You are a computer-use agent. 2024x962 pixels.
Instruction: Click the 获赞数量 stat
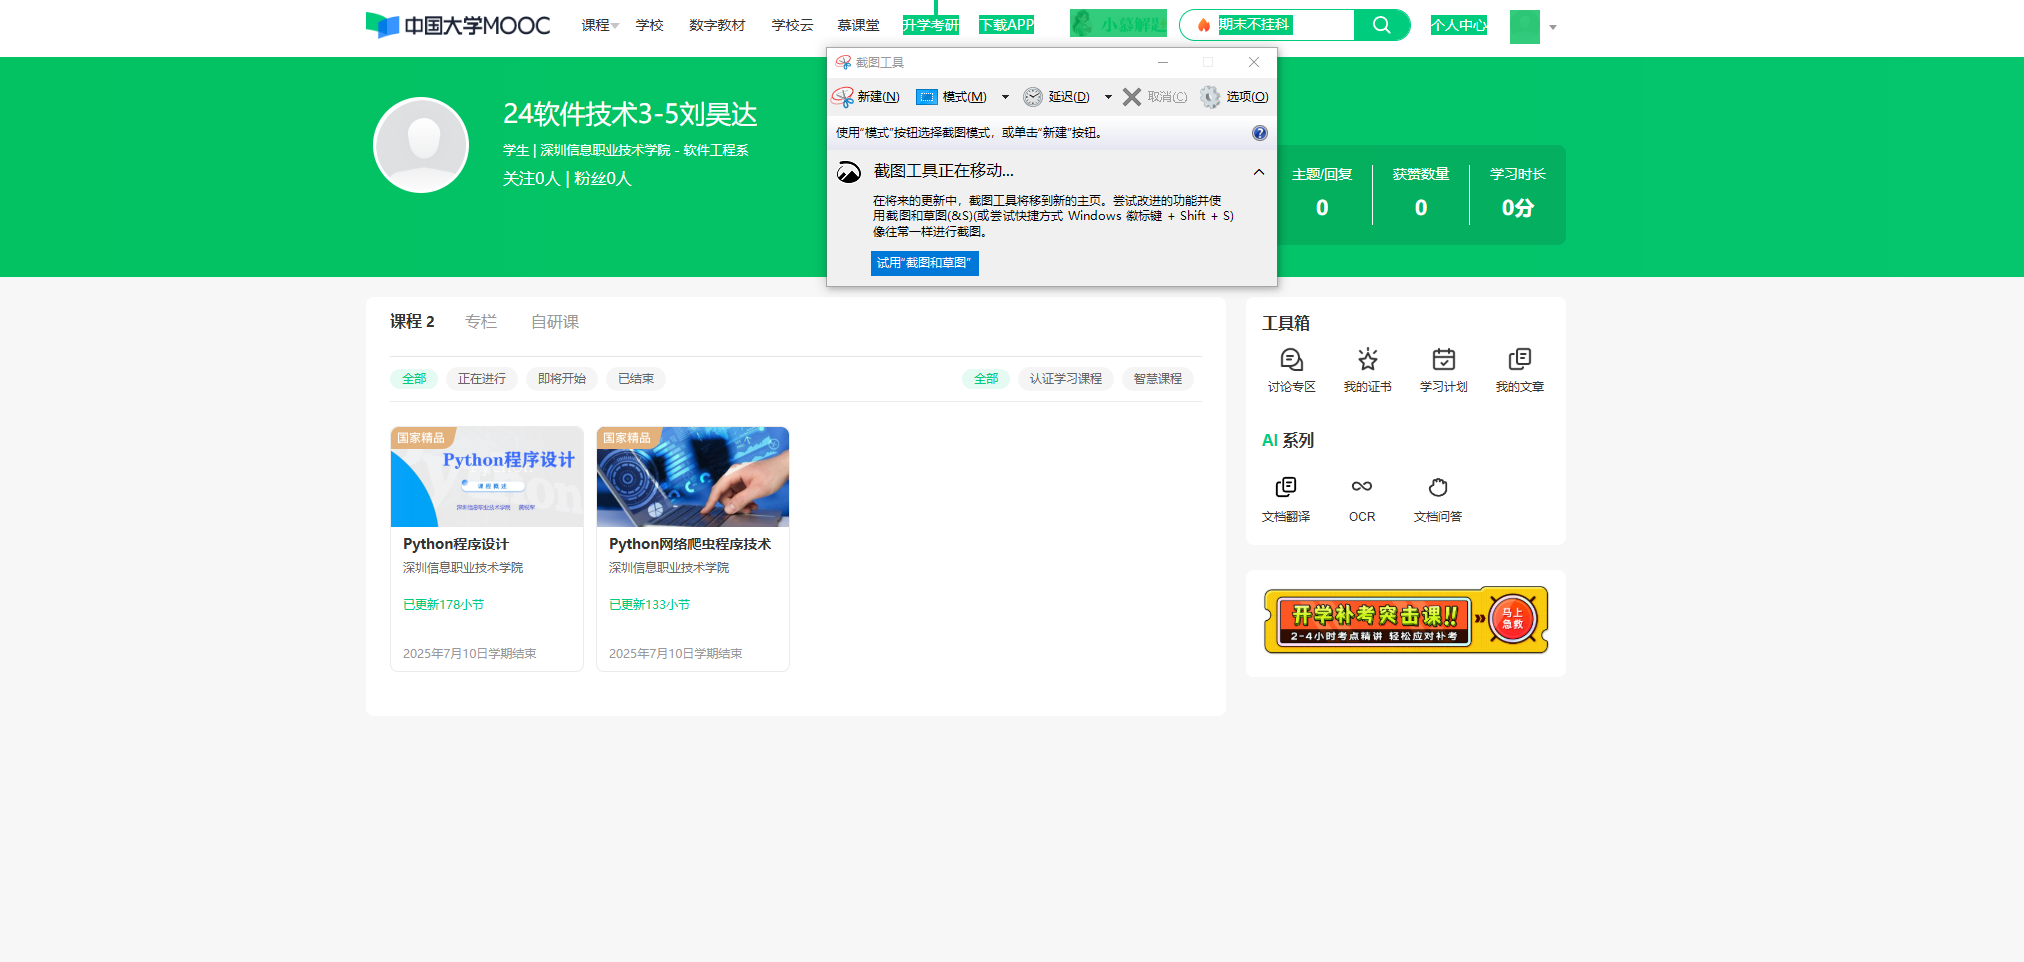click(x=1421, y=194)
